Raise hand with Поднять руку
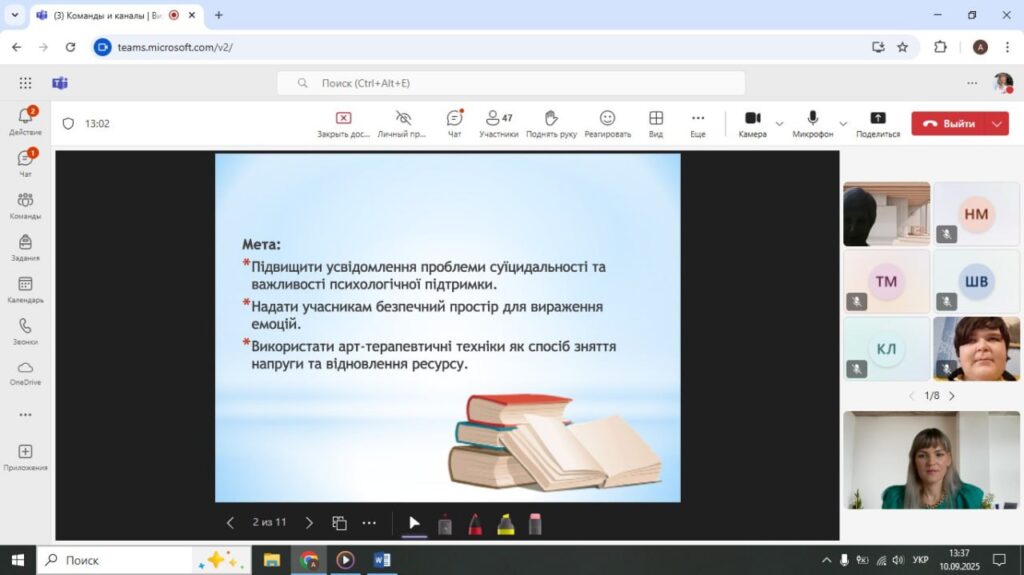Screen dimensions: 1024x575 [x=551, y=123]
